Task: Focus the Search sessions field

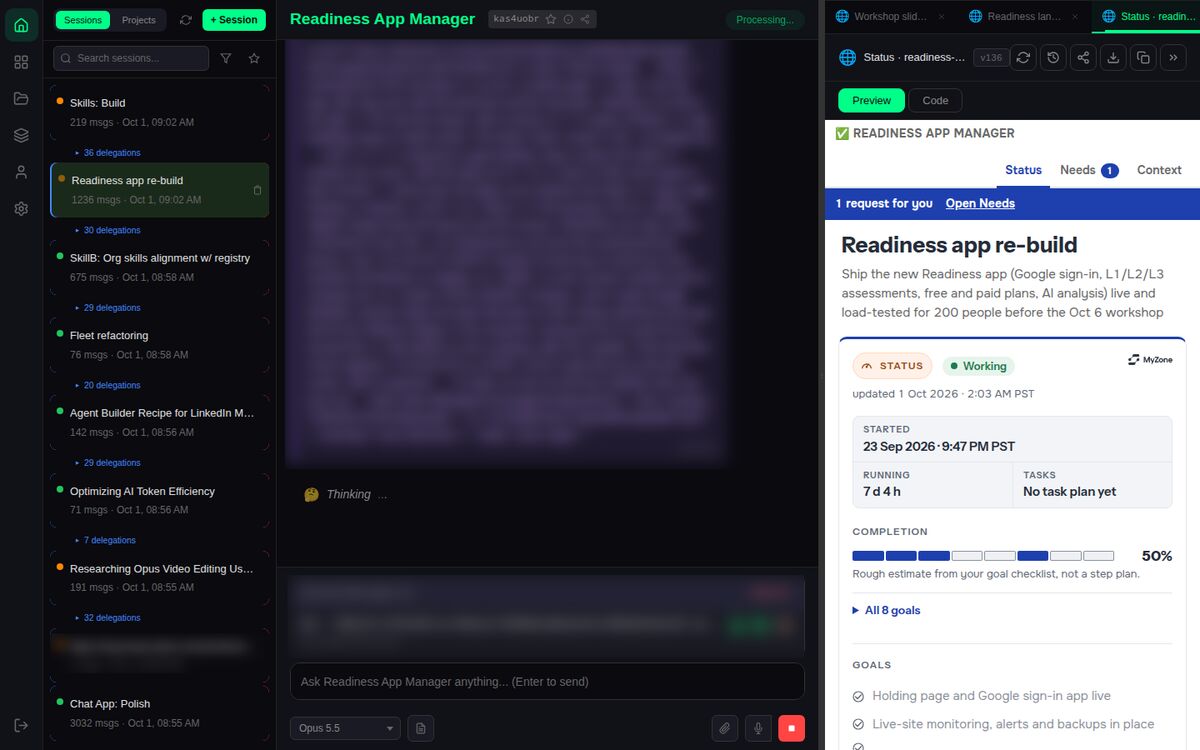Action: tap(131, 58)
